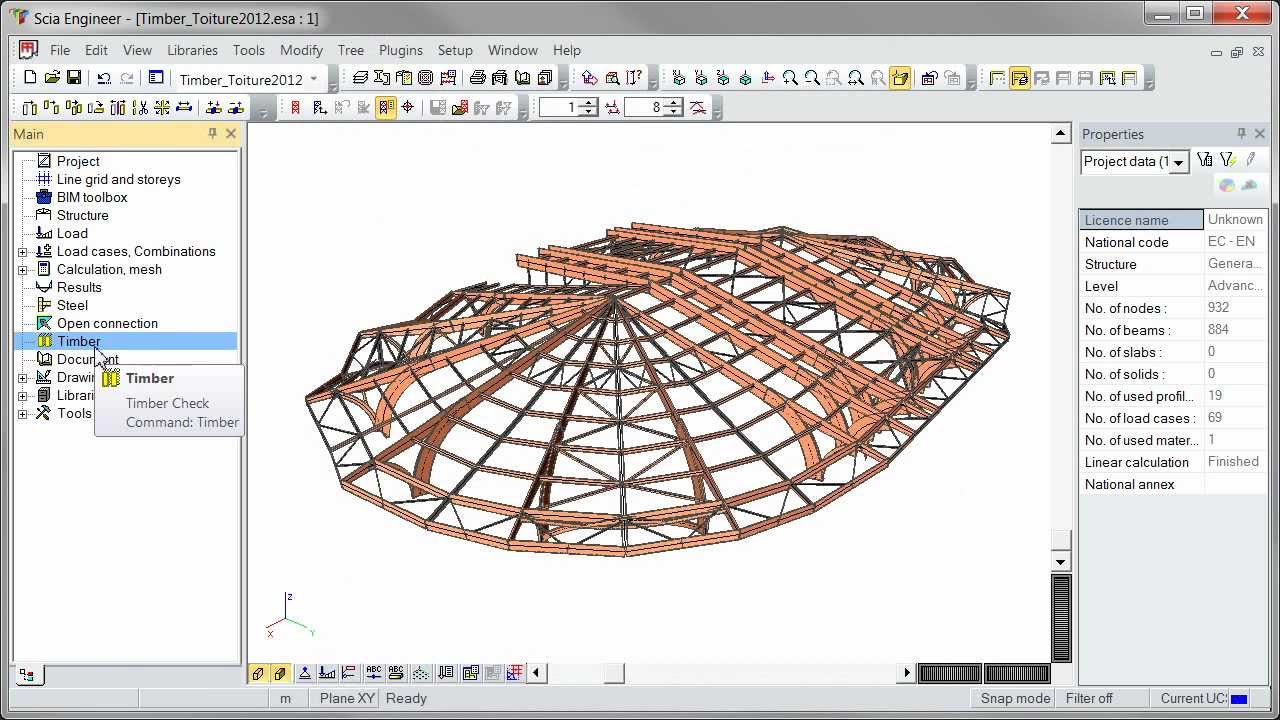1280x720 pixels.
Task: Increase the spinner value showing 8
Action: (x=674, y=103)
